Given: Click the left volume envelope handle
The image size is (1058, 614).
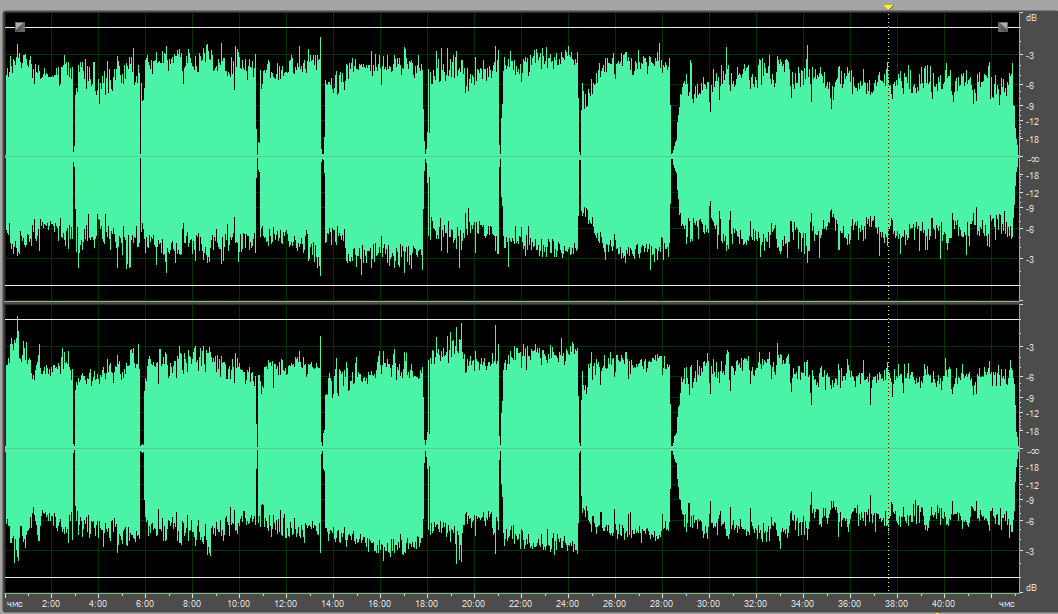Looking at the screenshot, I should [20, 27].
